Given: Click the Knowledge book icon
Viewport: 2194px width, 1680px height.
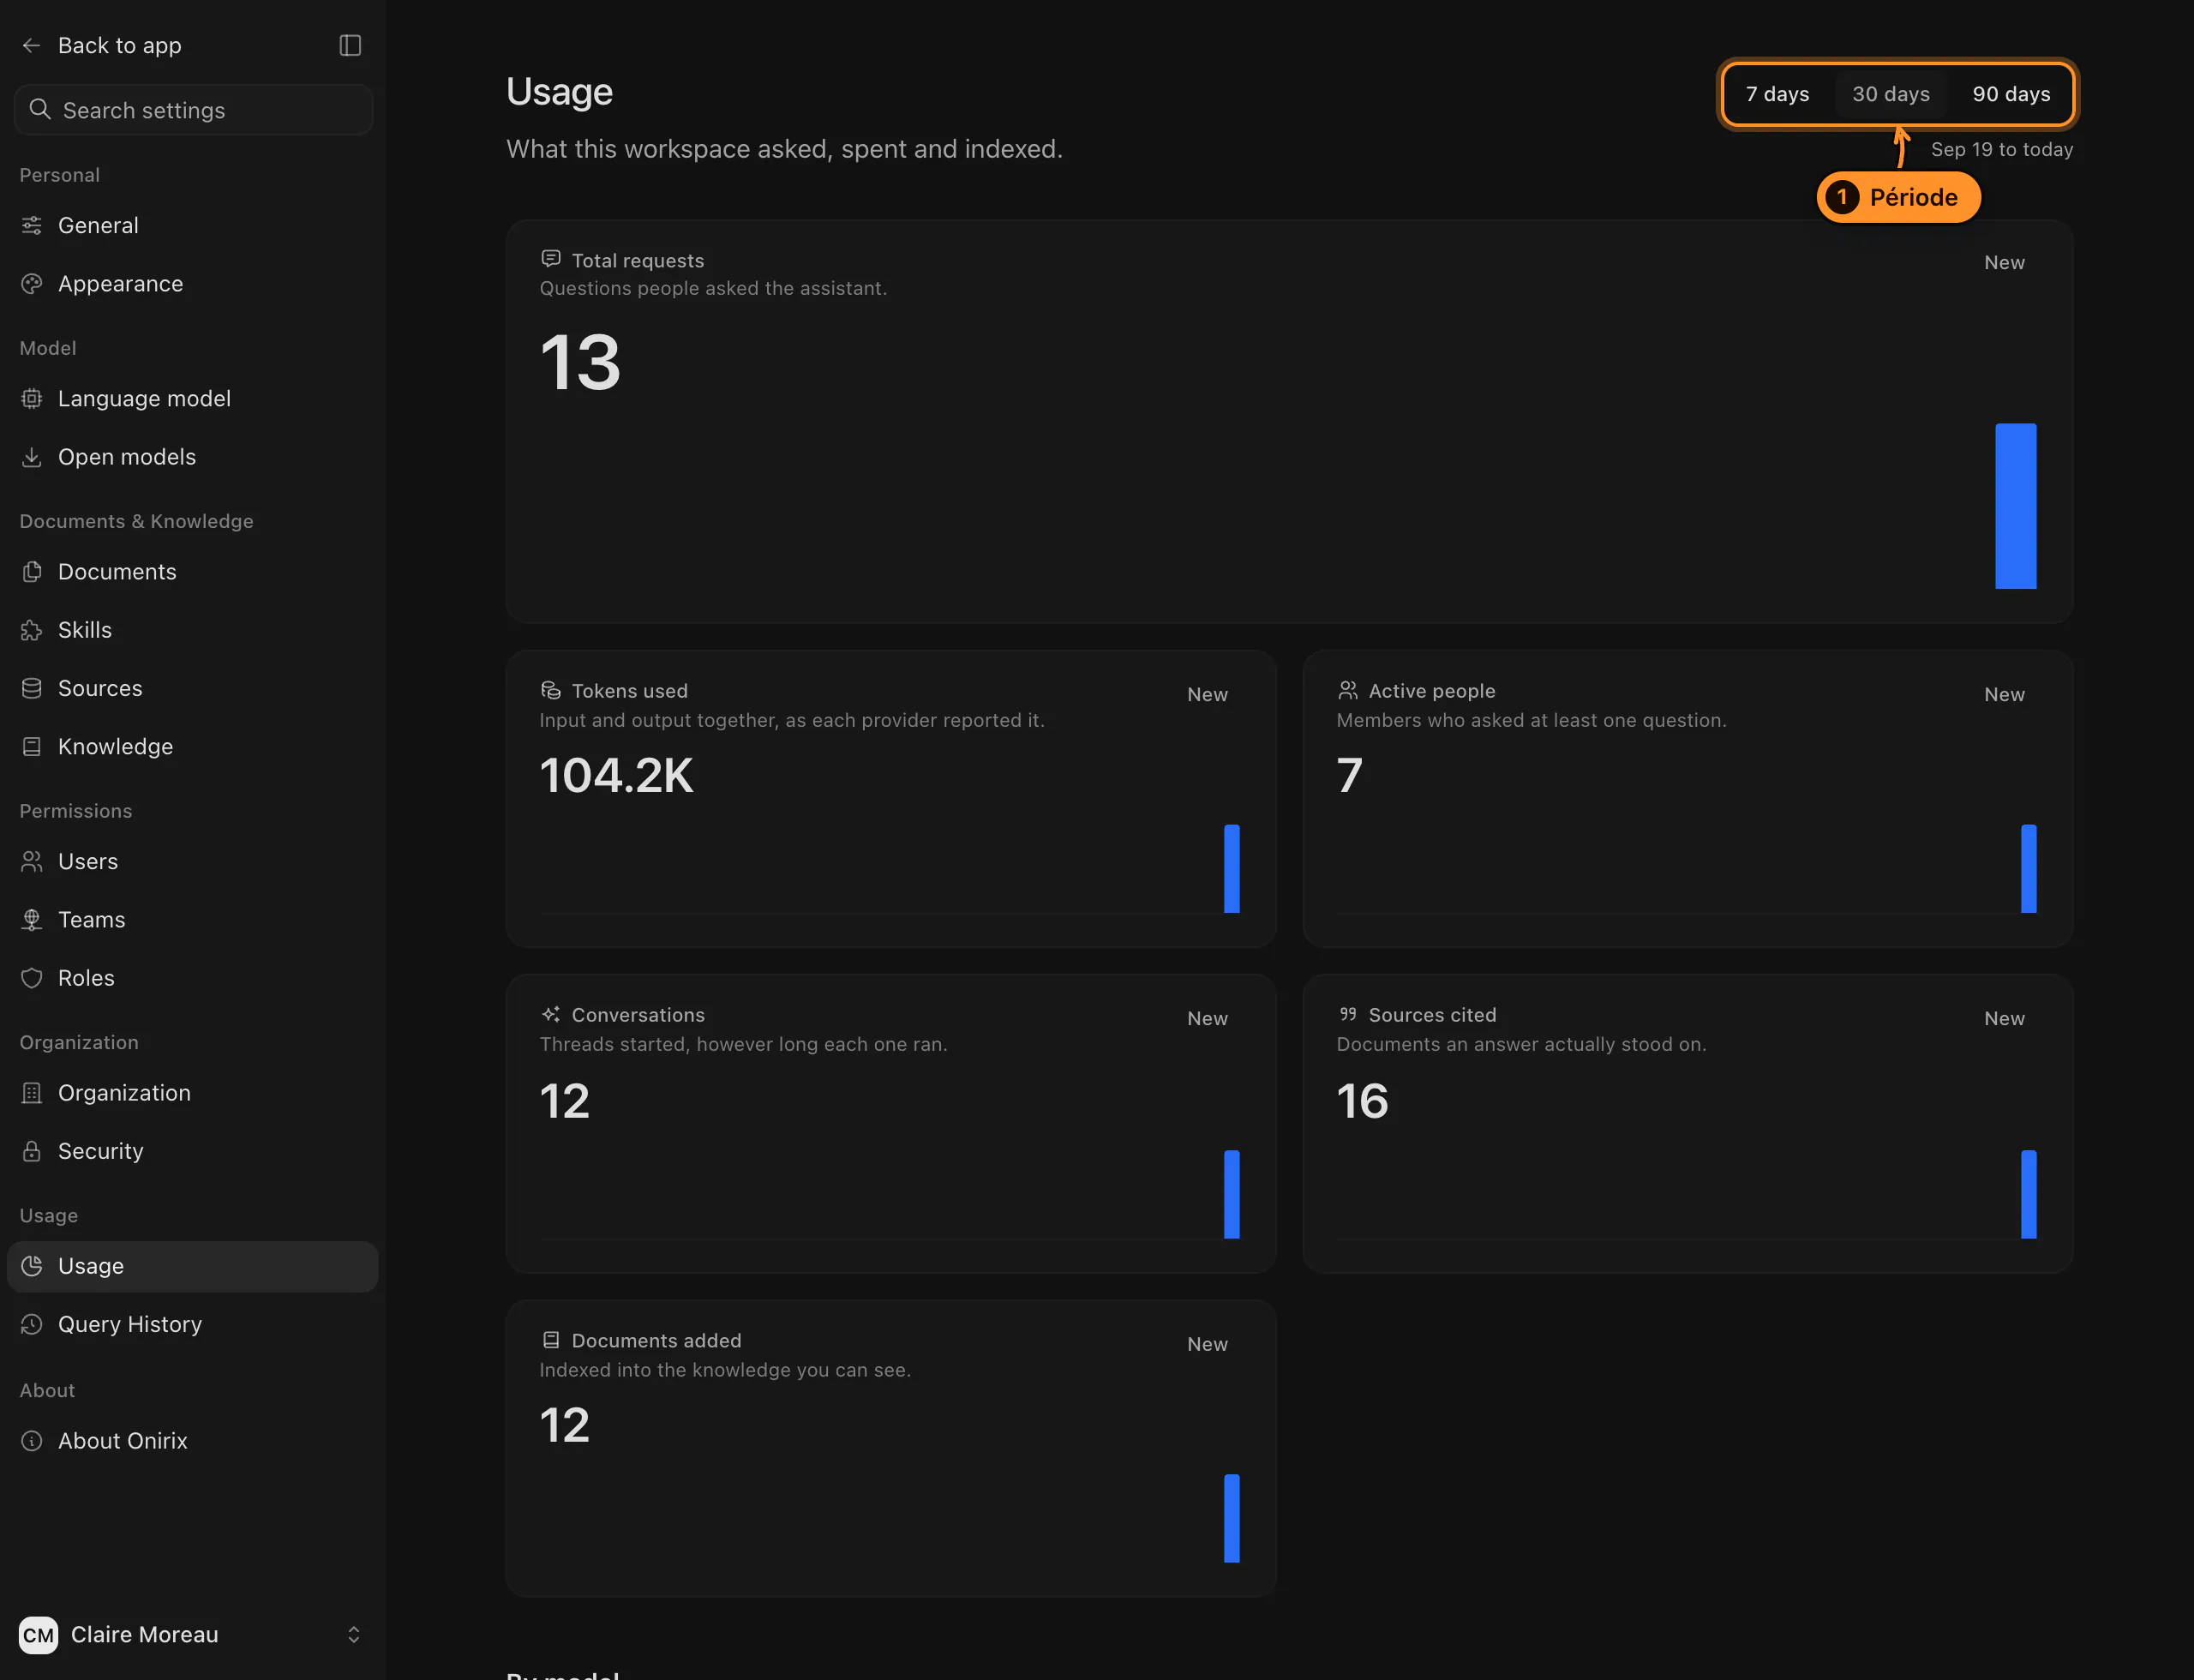Looking at the screenshot, I should [32, 746].
